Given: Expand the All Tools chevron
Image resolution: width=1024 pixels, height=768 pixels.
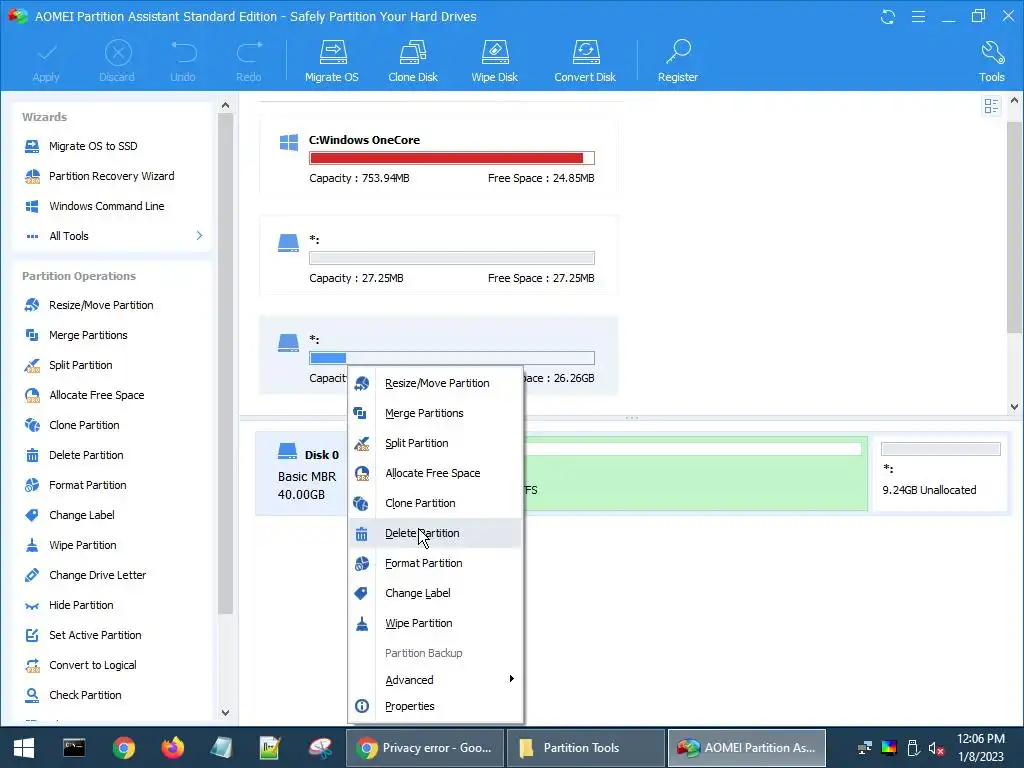Looking at the screenshot, I should tap(199, 236).
